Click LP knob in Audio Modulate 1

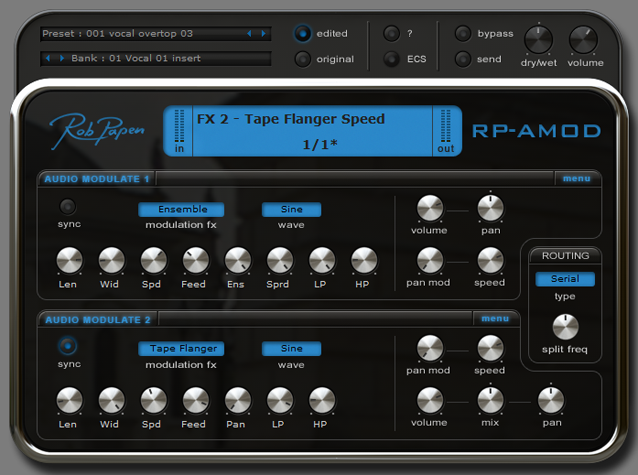(322, 260)
